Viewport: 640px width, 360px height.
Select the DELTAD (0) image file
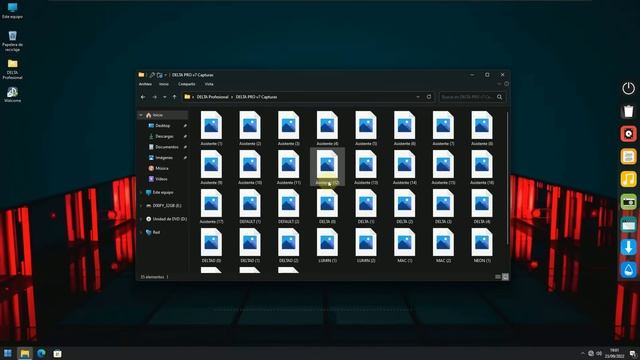[211, 245]
